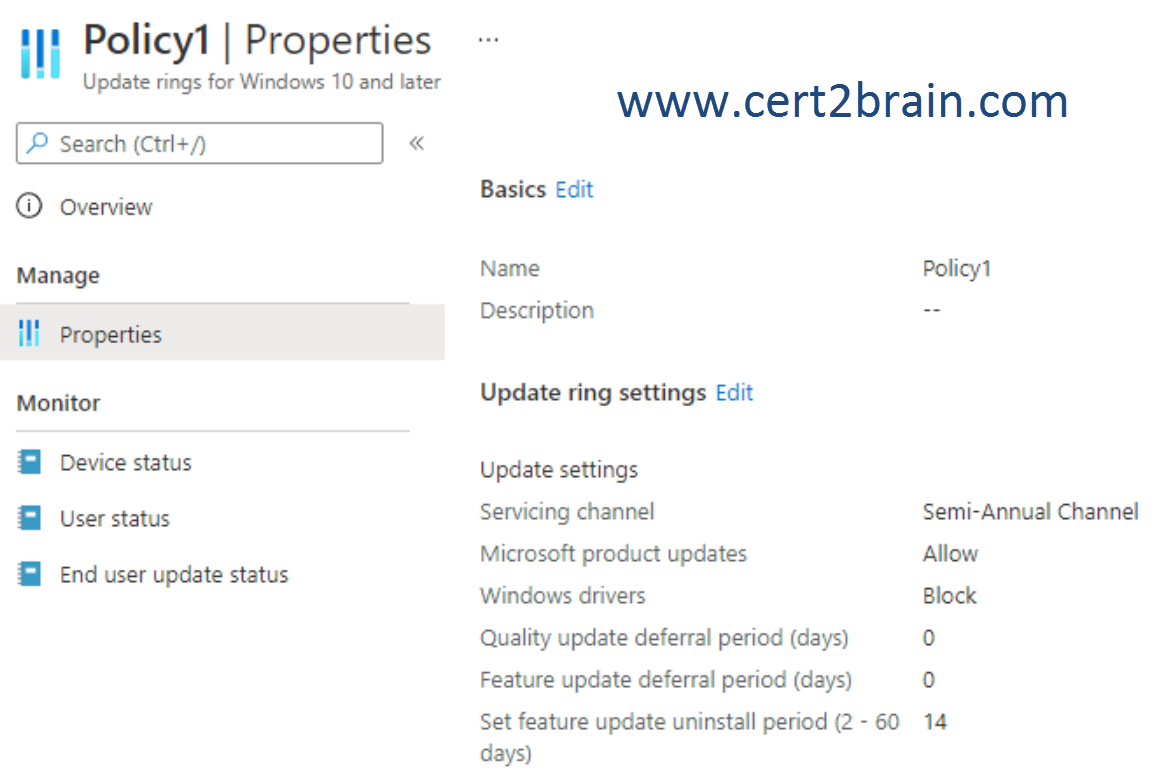This screenshot has width=1167, height=776.
Task: Focus the Search (Ctrl+/) field
Action: click(x=199, y=143)
